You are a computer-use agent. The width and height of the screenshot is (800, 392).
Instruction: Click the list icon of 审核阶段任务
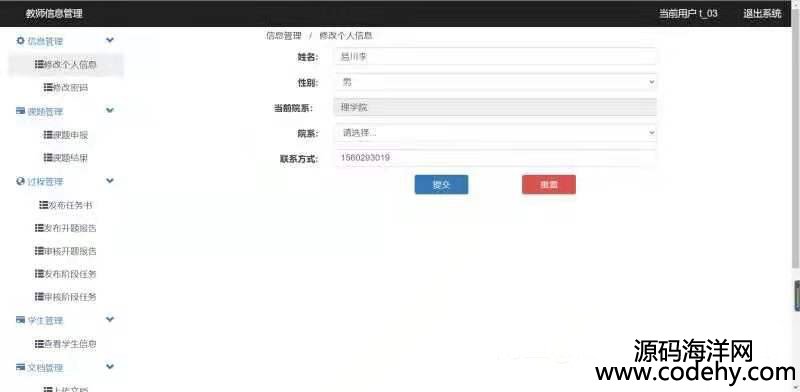(x=39, y=296)
